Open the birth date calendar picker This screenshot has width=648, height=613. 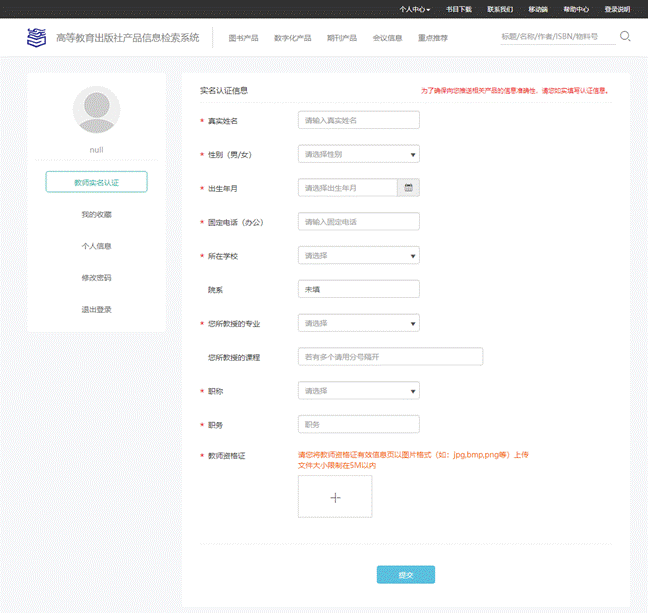pos(409,187)
